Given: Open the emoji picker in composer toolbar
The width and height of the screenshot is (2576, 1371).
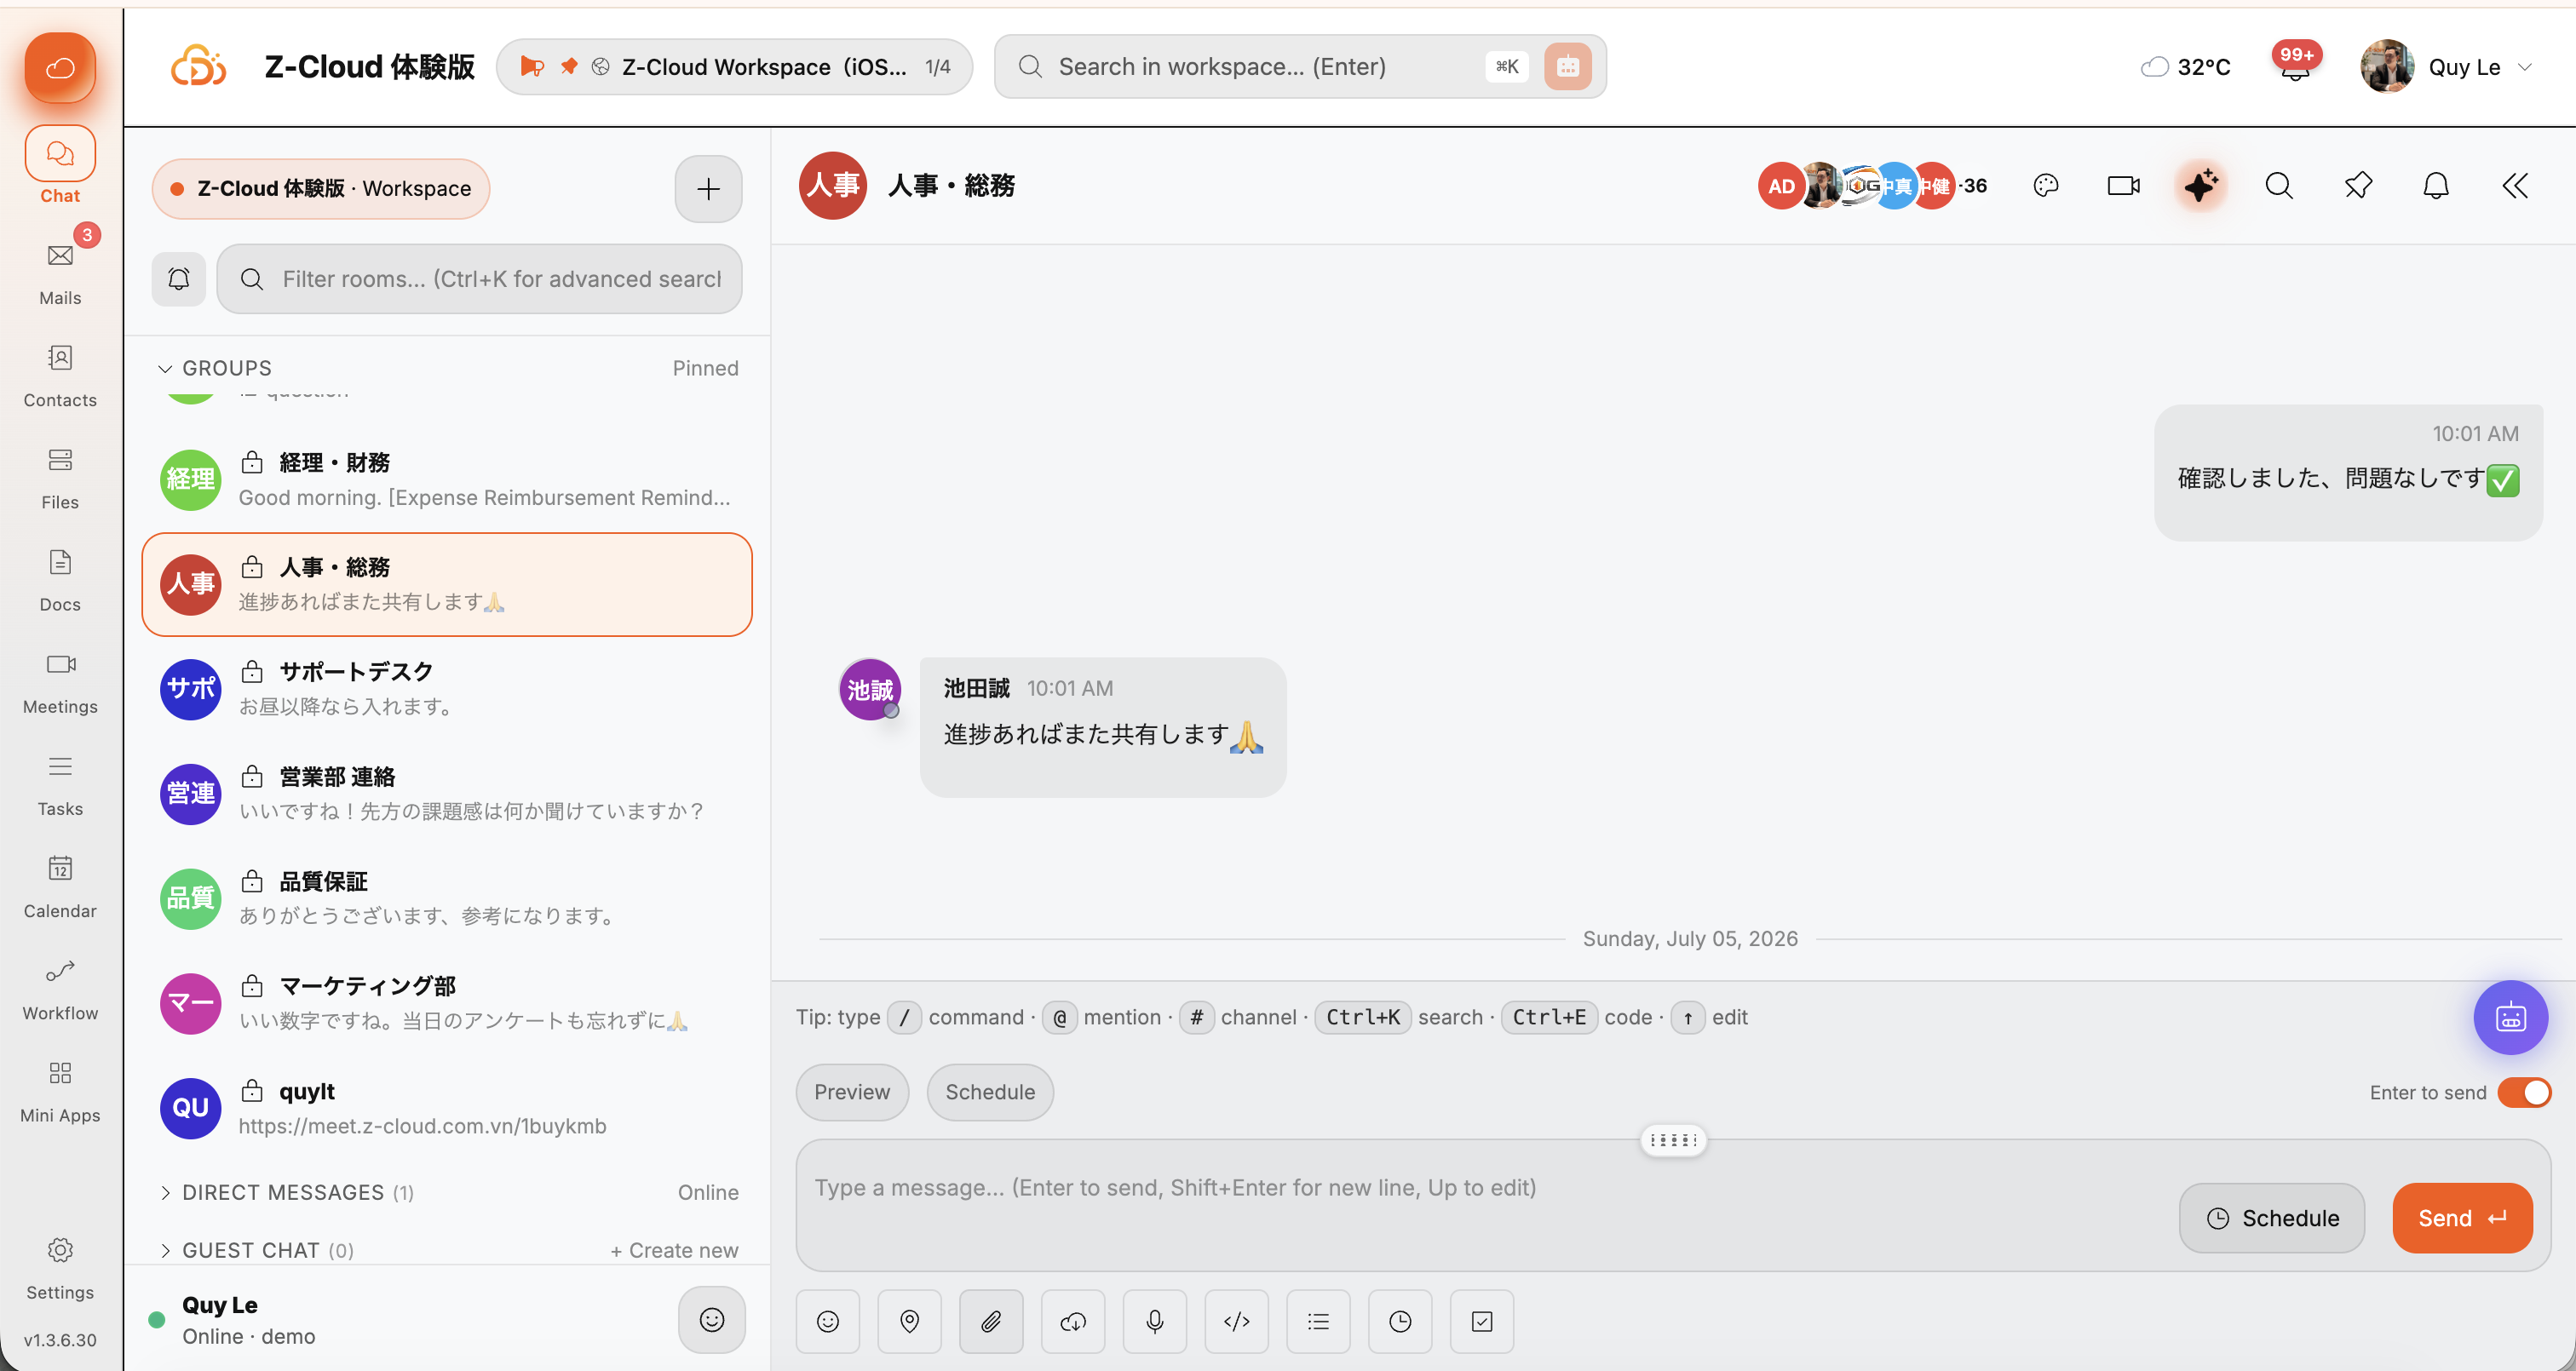Looking at the screenshot, I should coord(828,1322).
